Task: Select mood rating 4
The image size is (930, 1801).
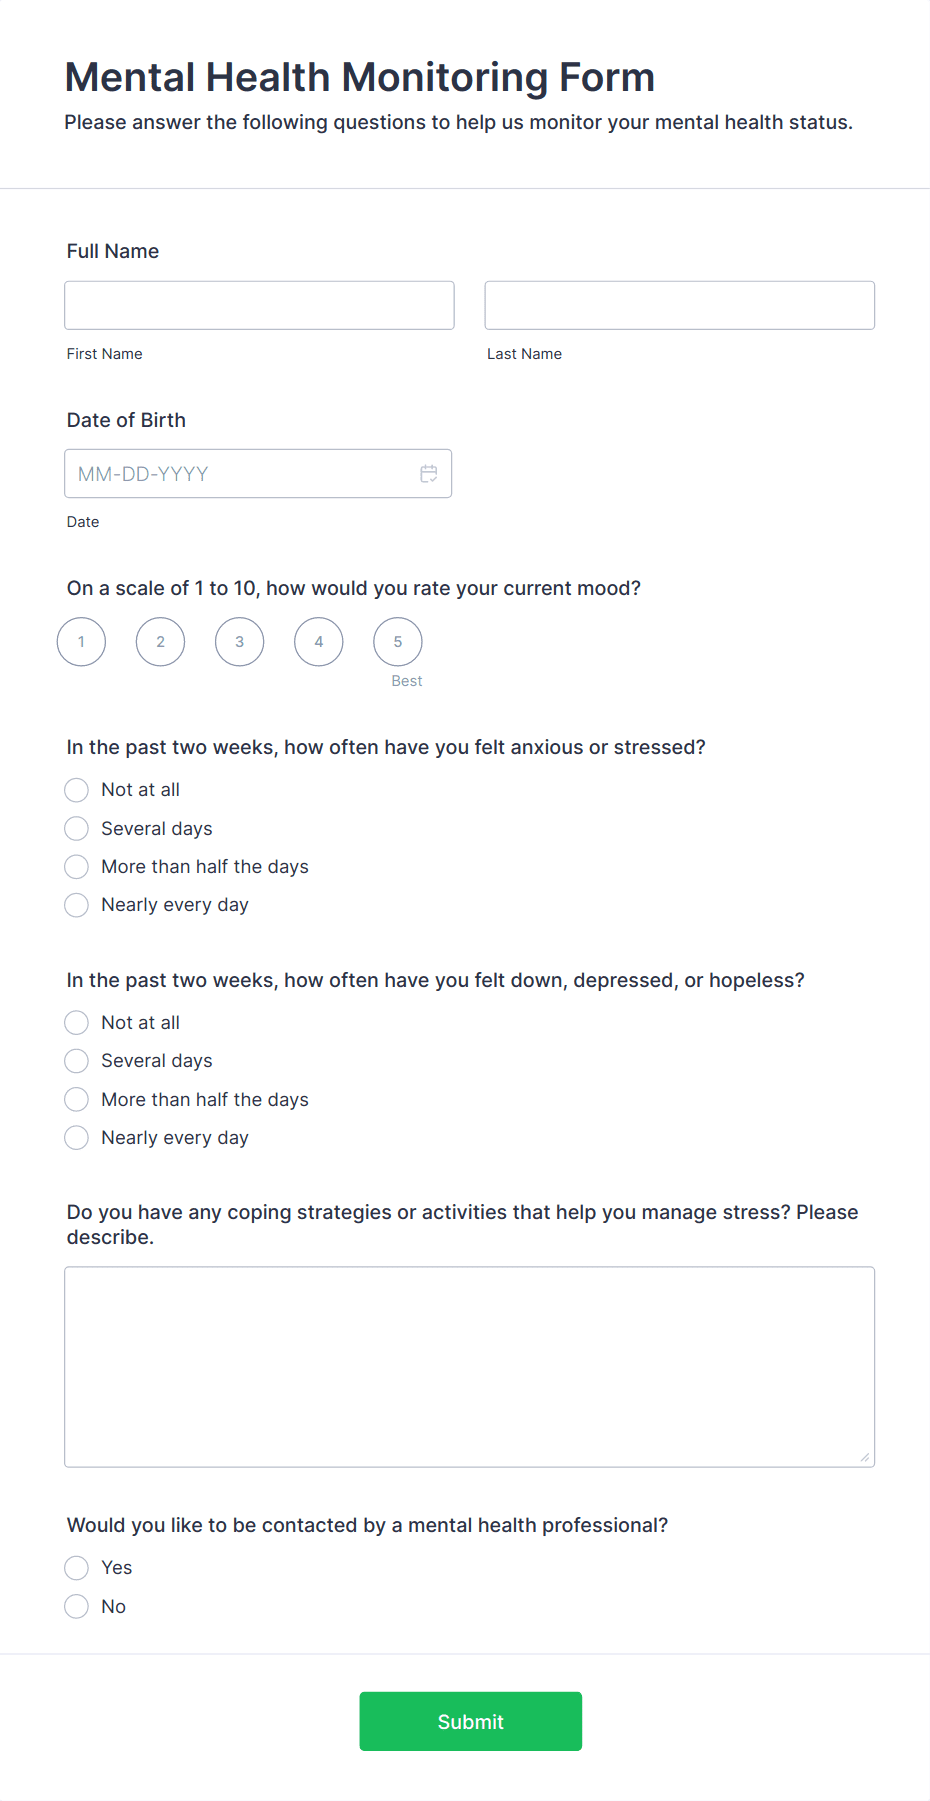Action: click(x=319, y=642)
